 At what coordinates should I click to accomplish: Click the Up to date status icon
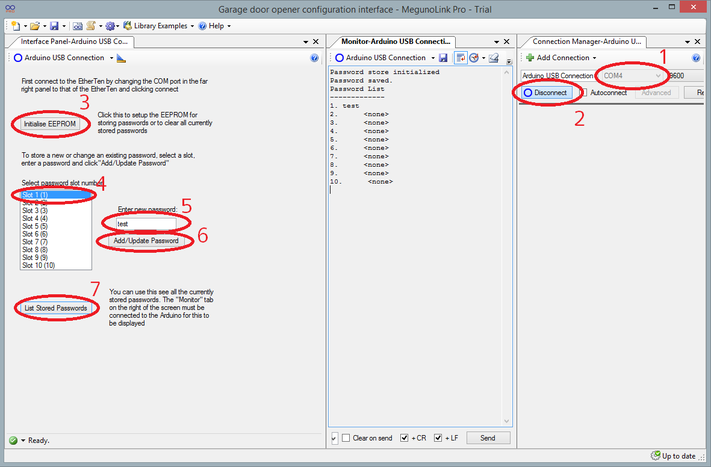[655, 455]
